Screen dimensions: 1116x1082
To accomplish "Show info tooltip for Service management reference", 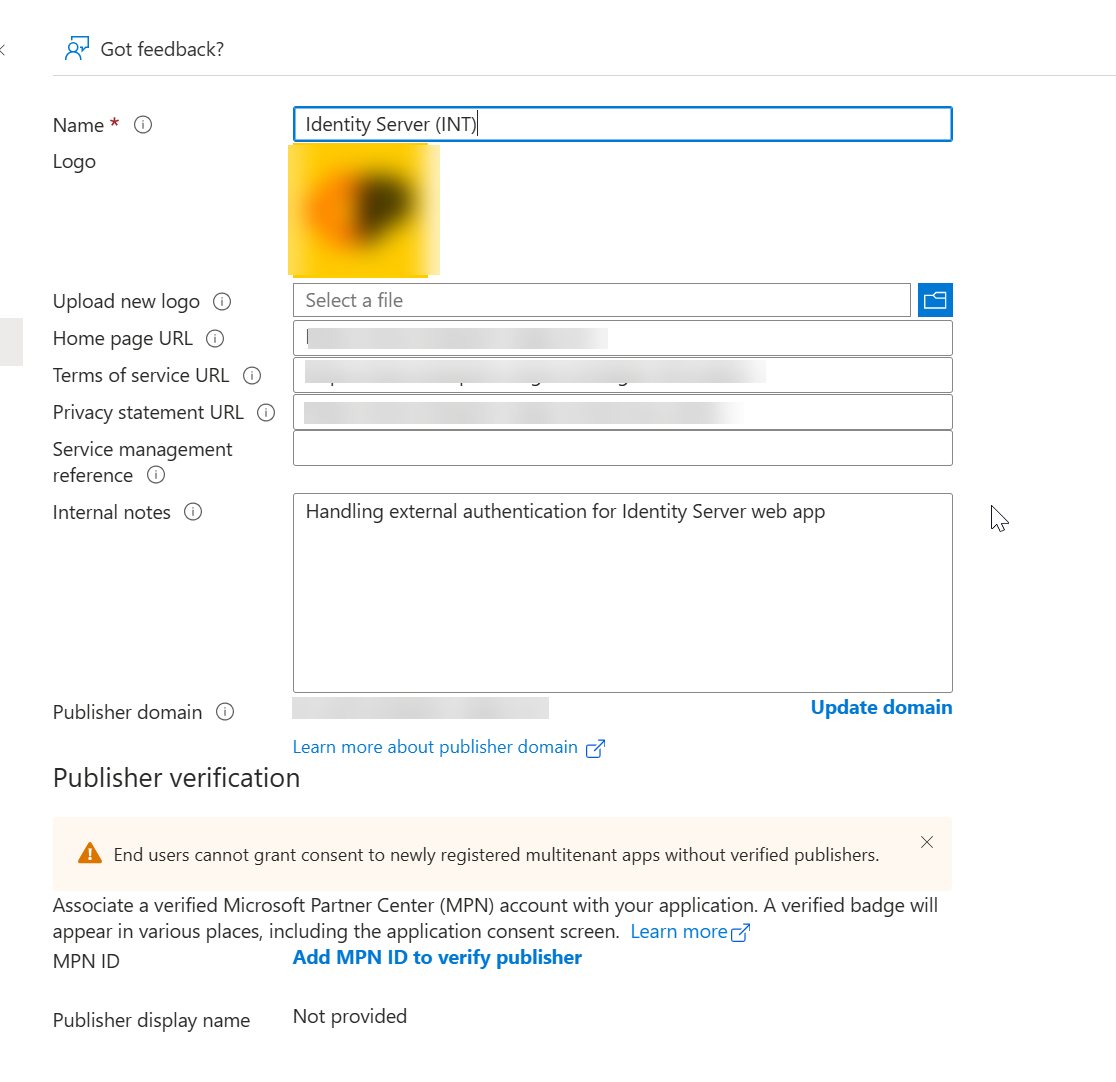I will [x=156, y=475].
